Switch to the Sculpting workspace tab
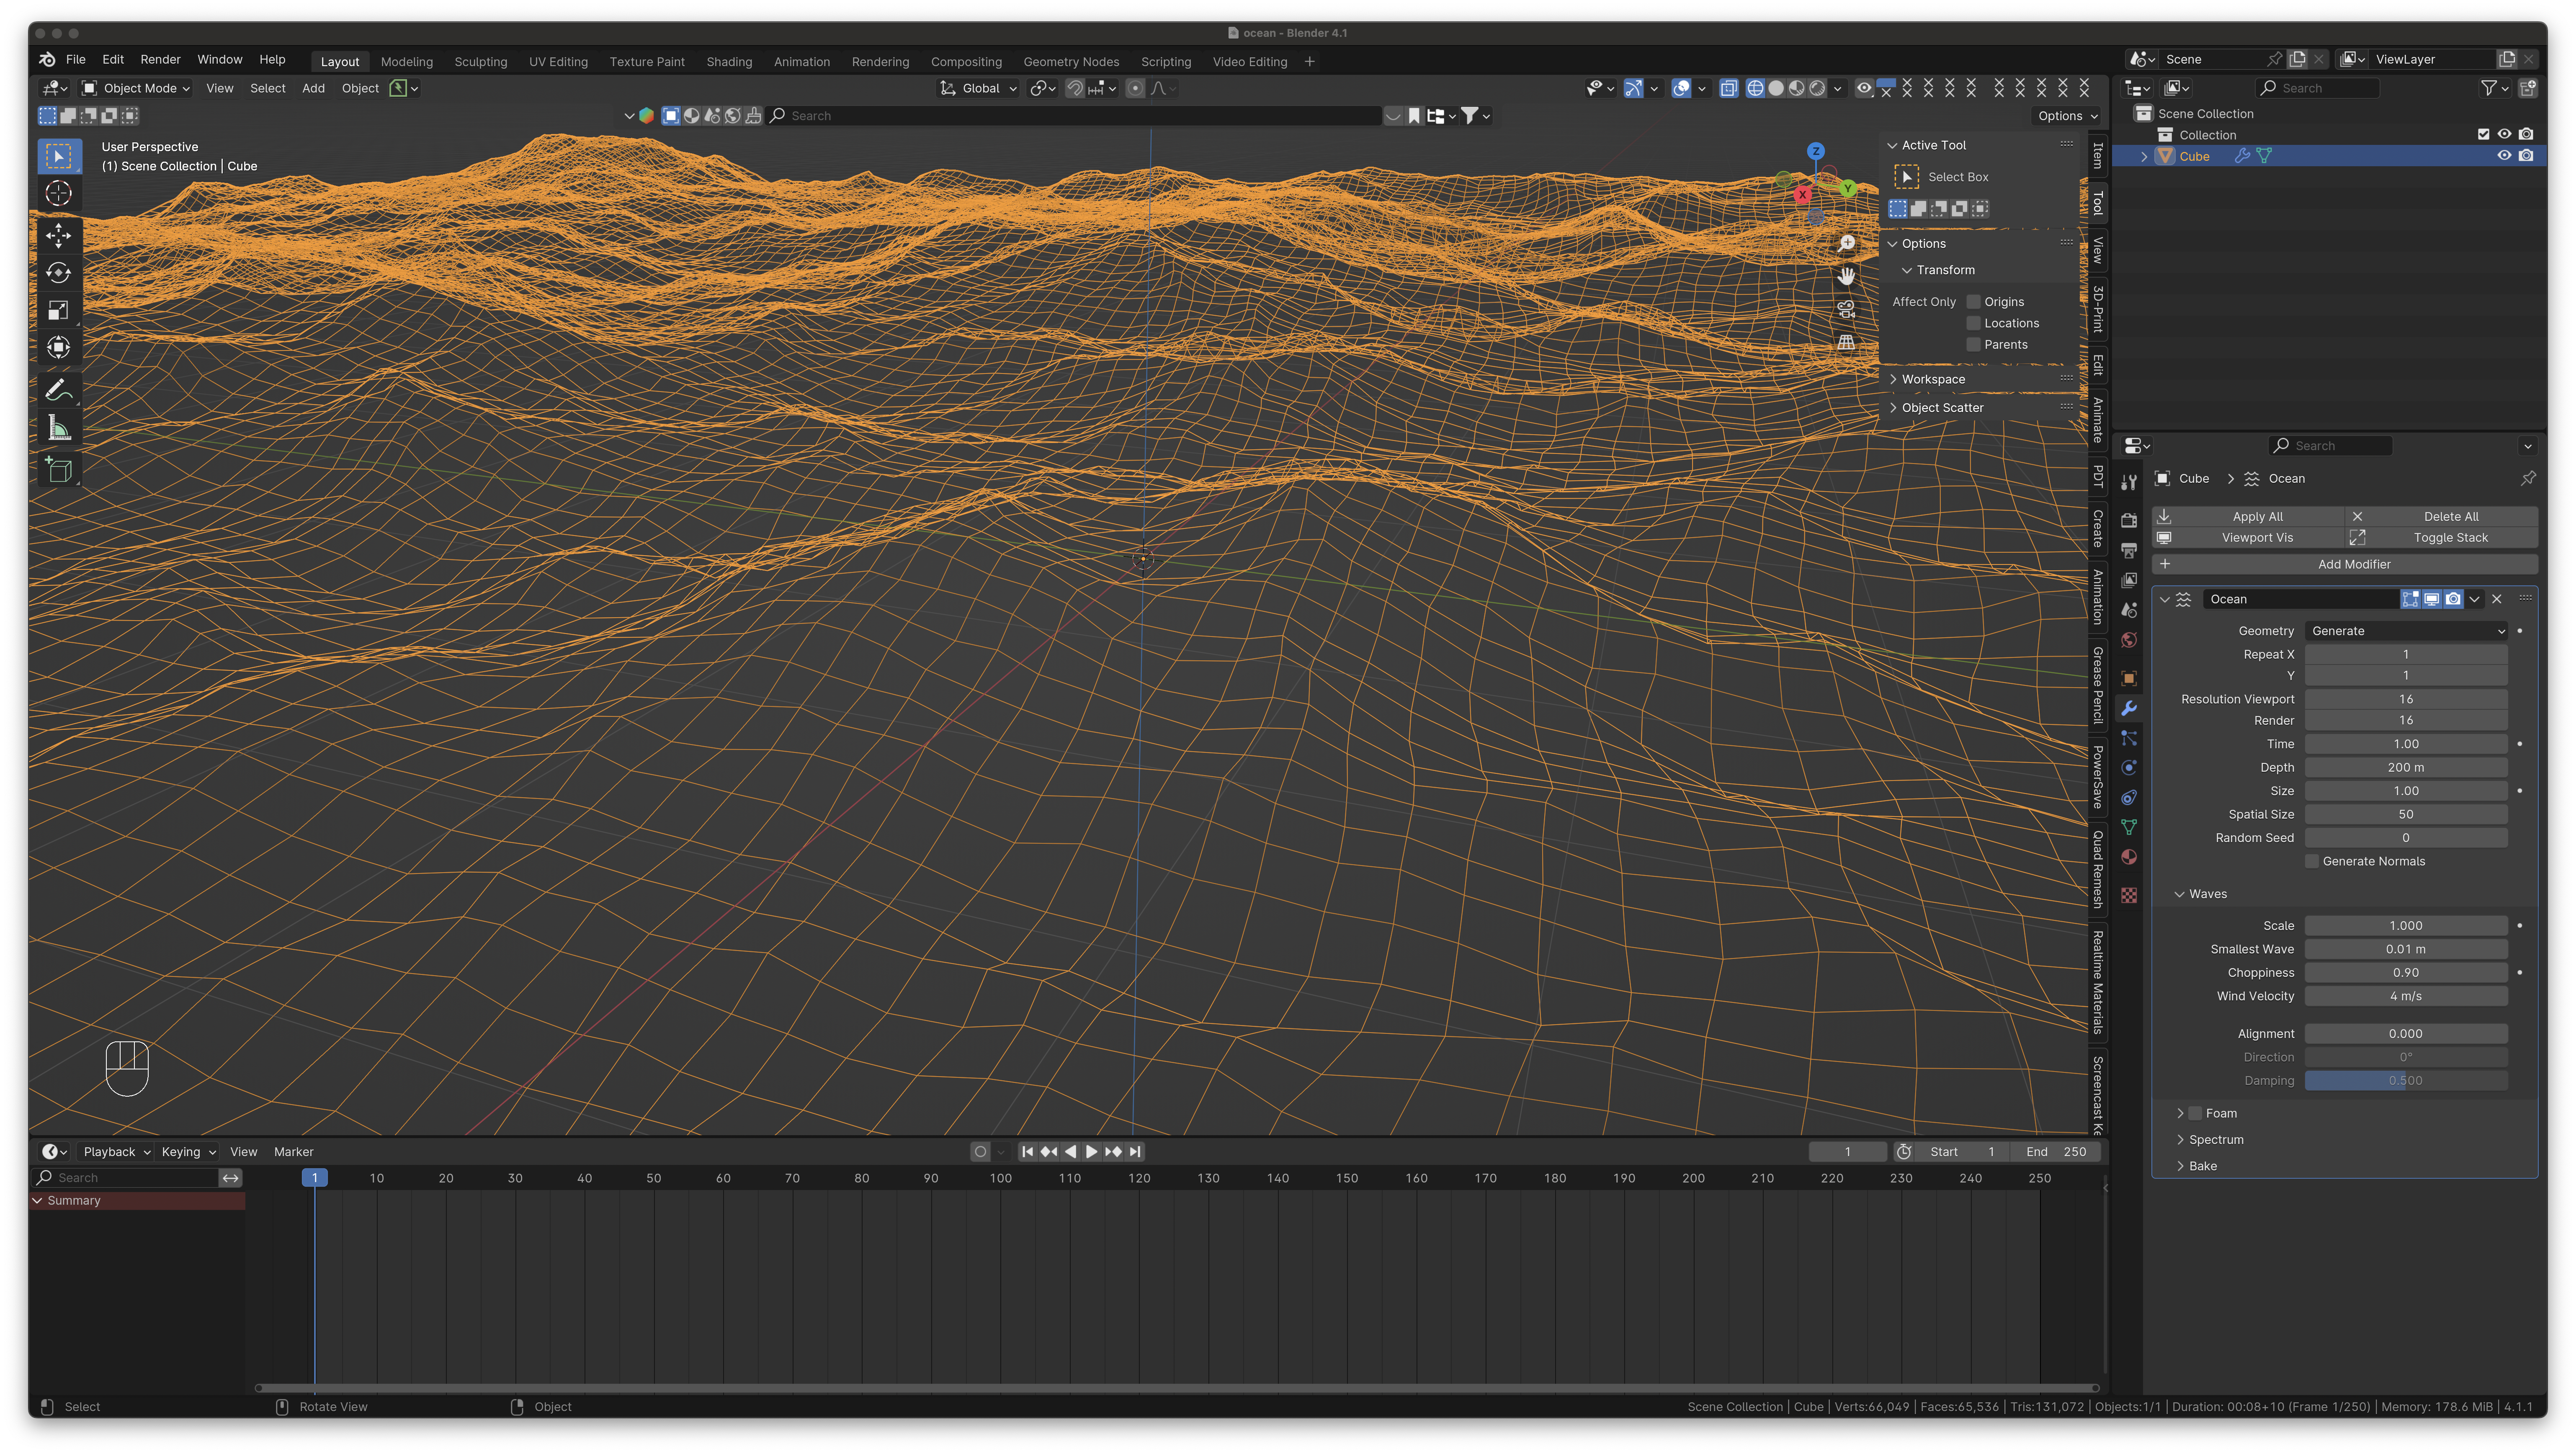This screenshot has width=2576, height=1453. point(481,62)
